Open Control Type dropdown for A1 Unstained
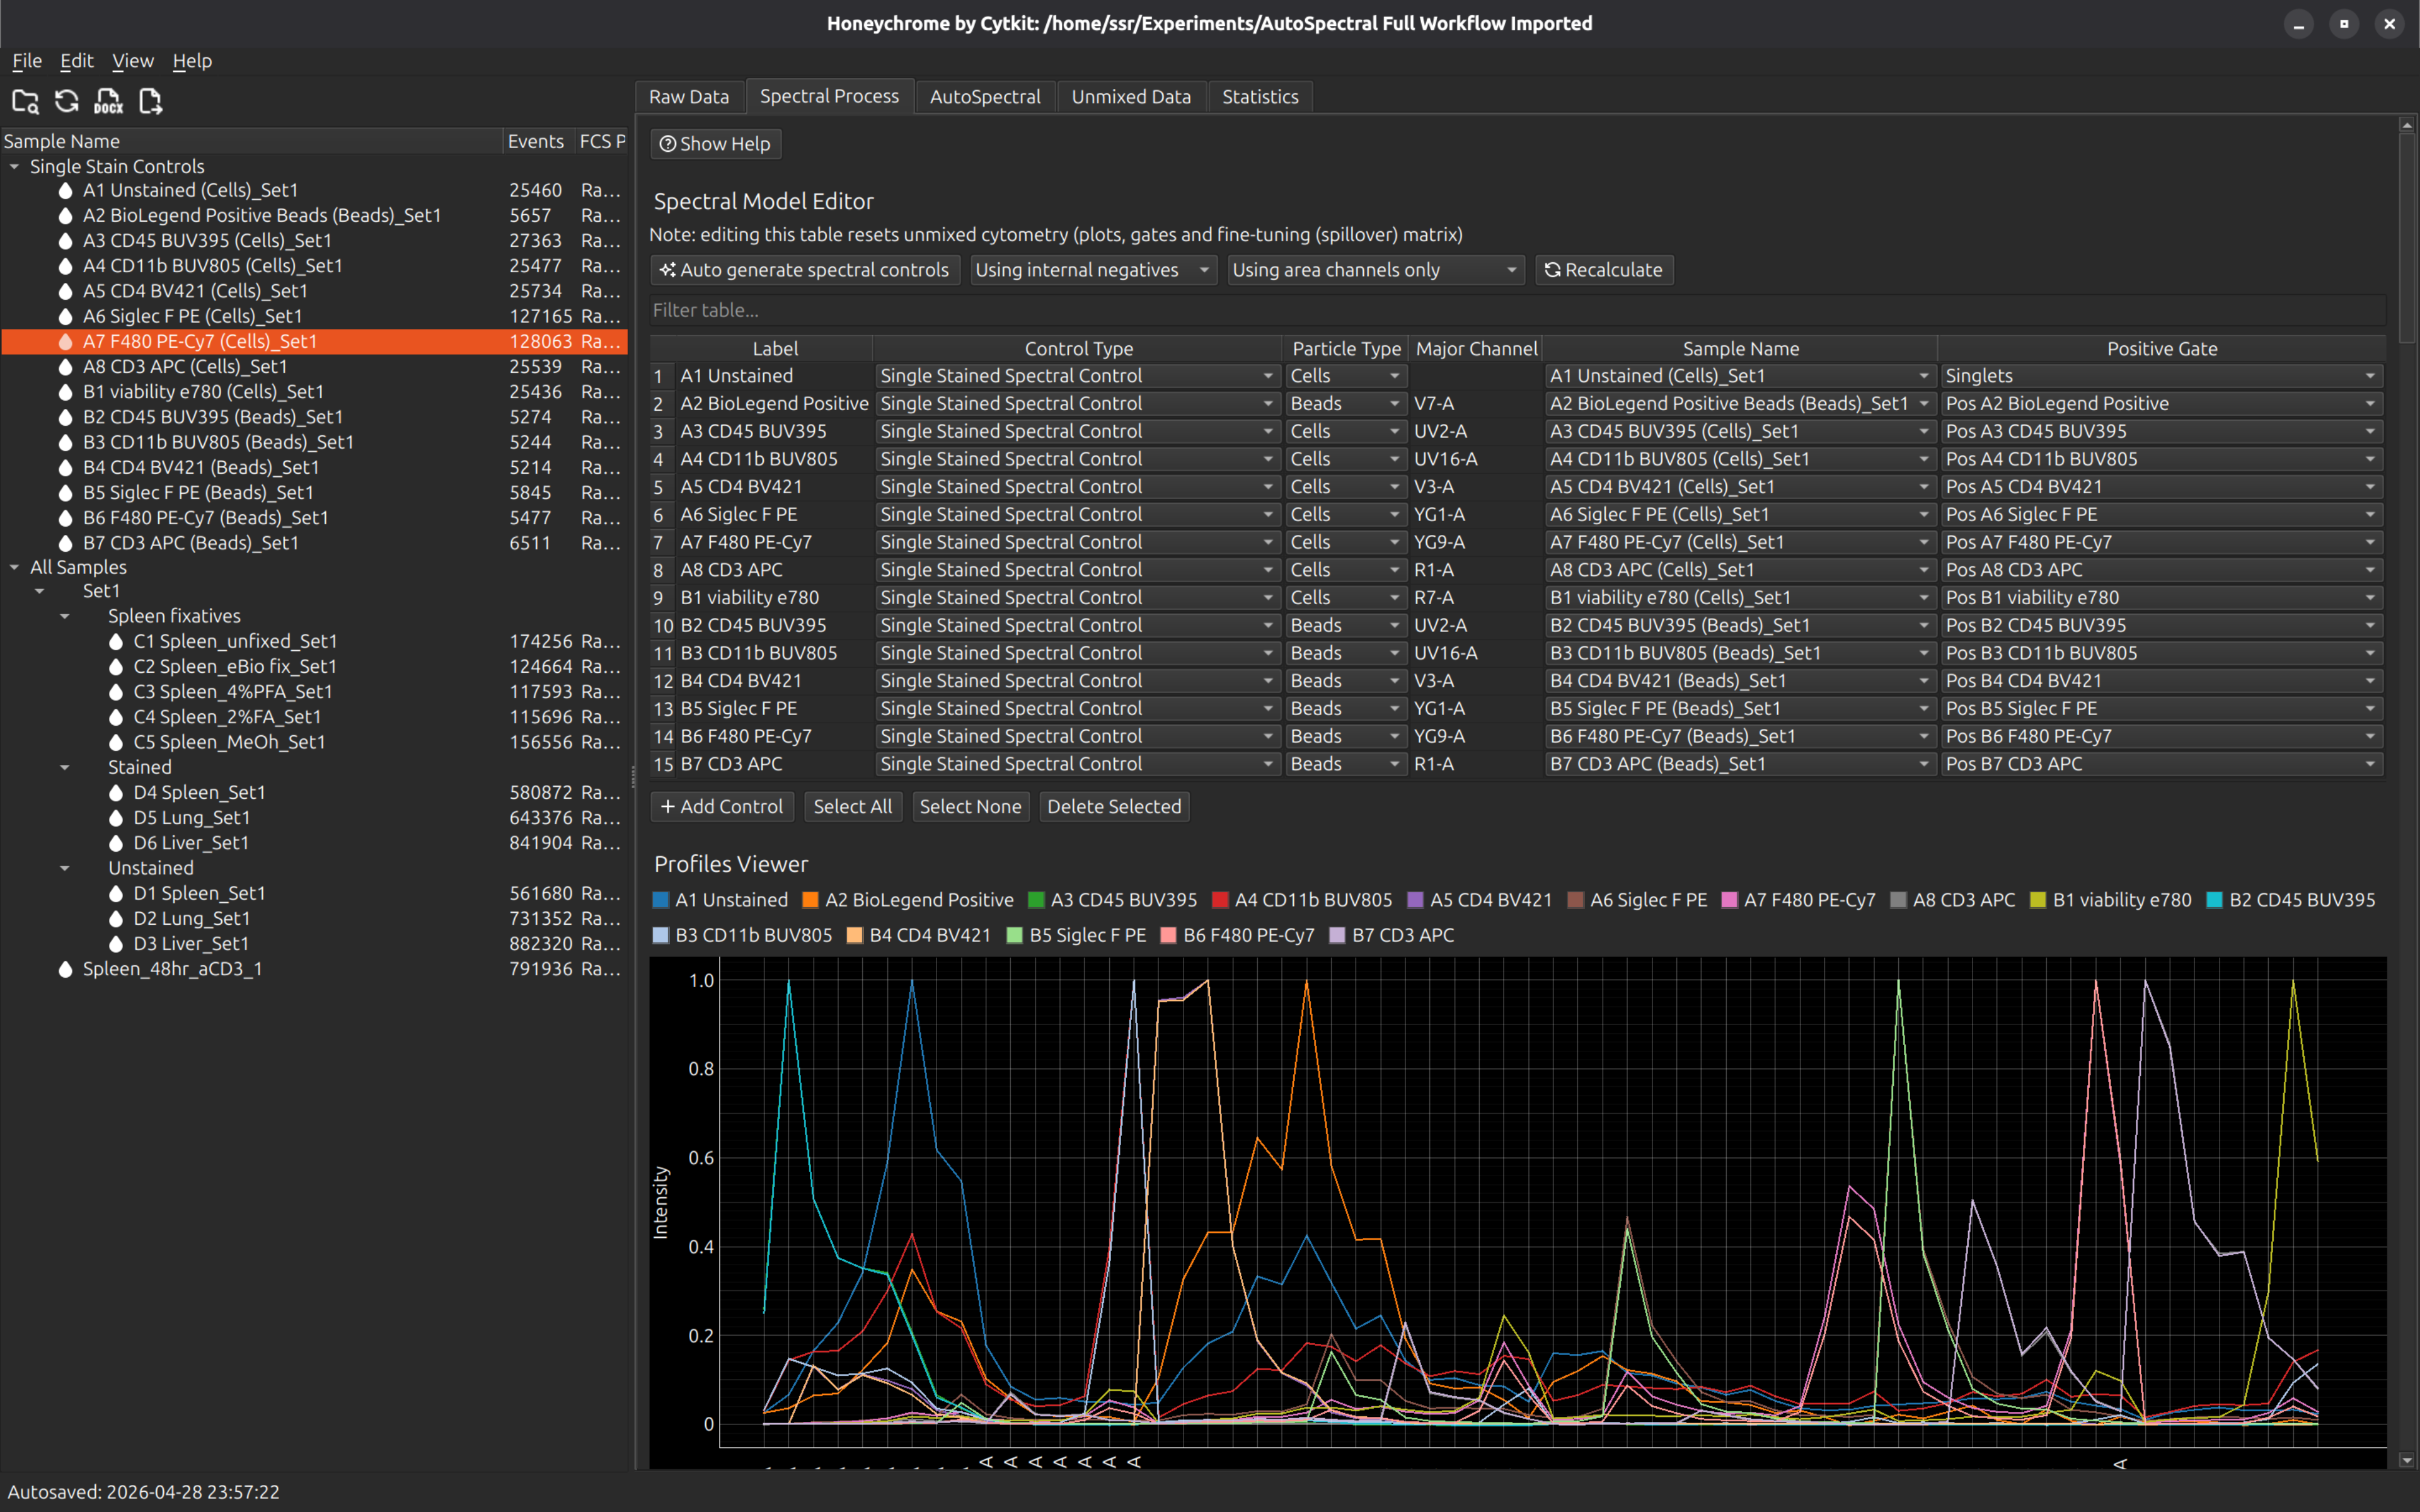This screenshot has width=2420, height=1512. (1077, 376)
